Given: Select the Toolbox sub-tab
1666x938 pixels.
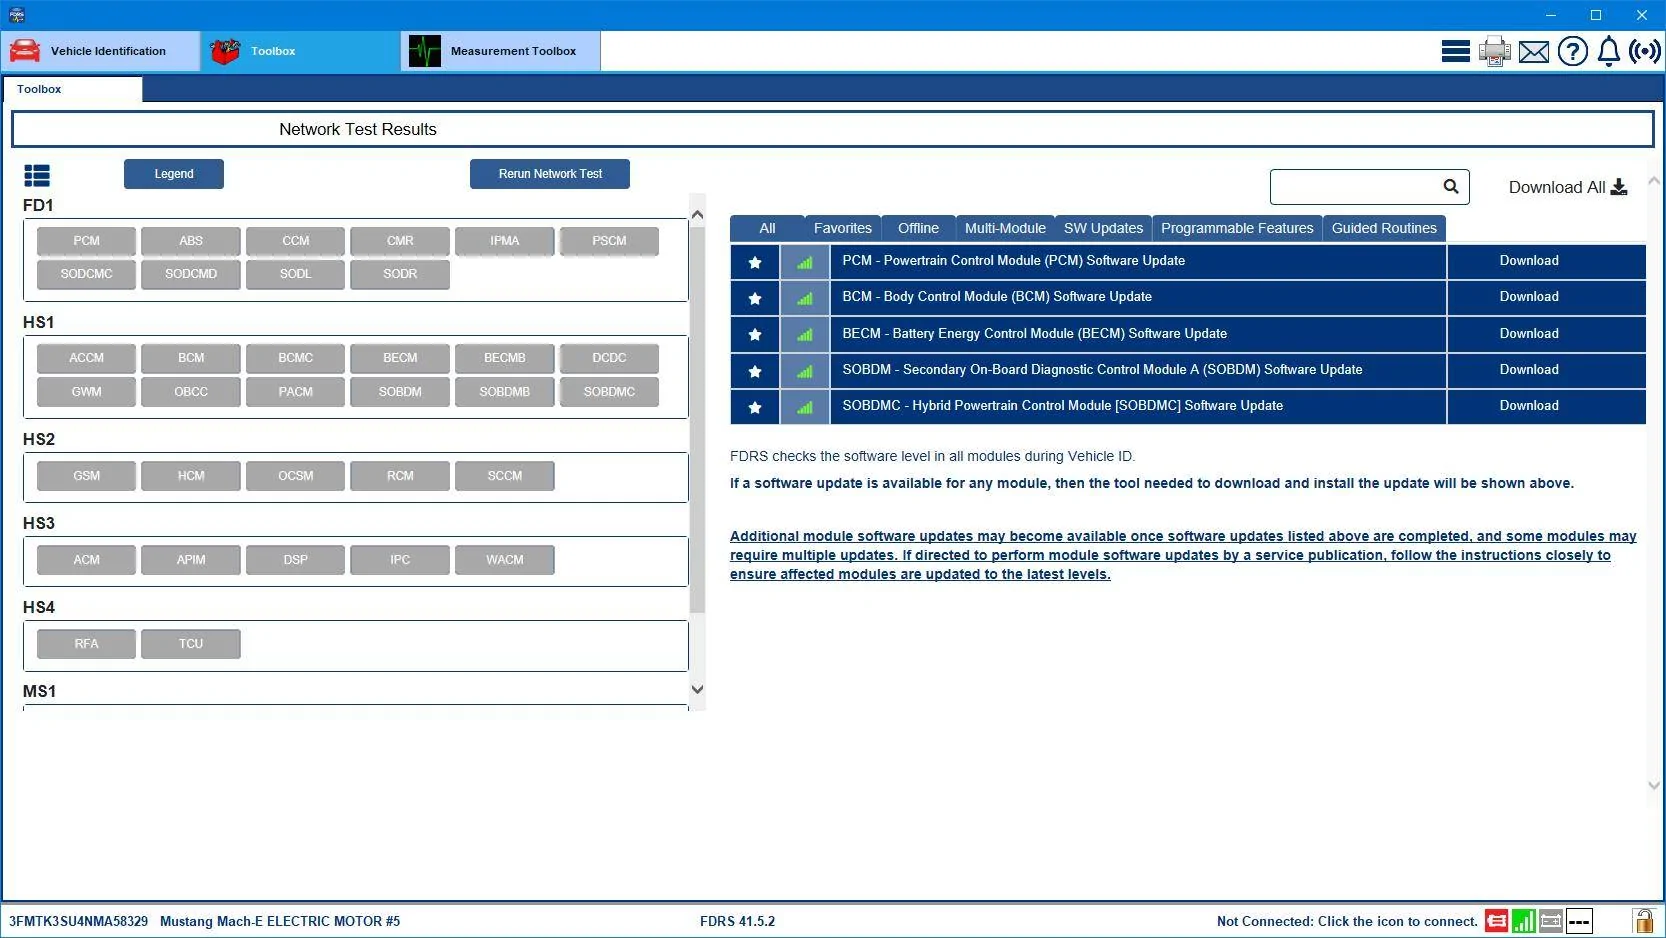Looking at the screenshot, I should 72,89.
